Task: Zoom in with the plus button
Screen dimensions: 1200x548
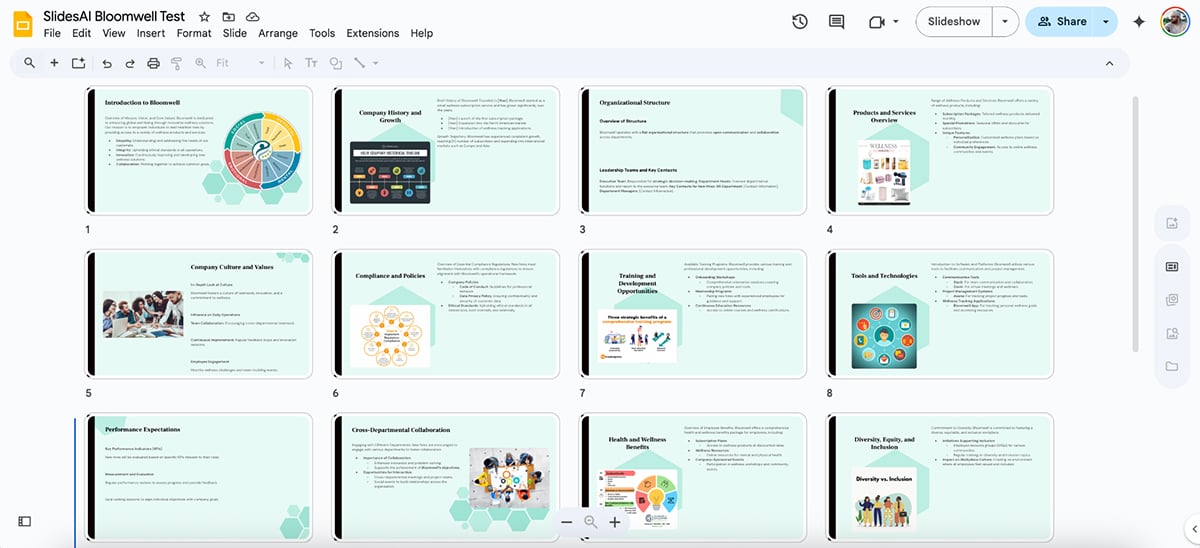Action: [614, 522]
